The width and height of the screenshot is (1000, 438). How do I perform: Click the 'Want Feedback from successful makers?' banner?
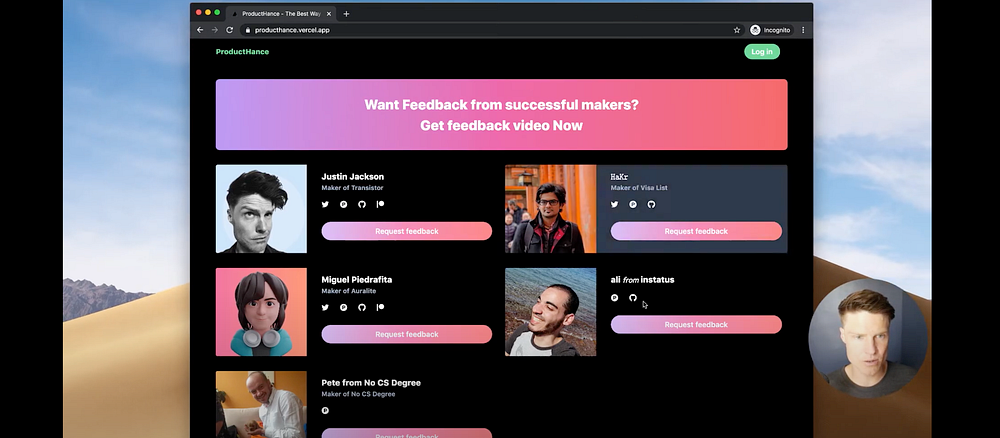[501, 115]
